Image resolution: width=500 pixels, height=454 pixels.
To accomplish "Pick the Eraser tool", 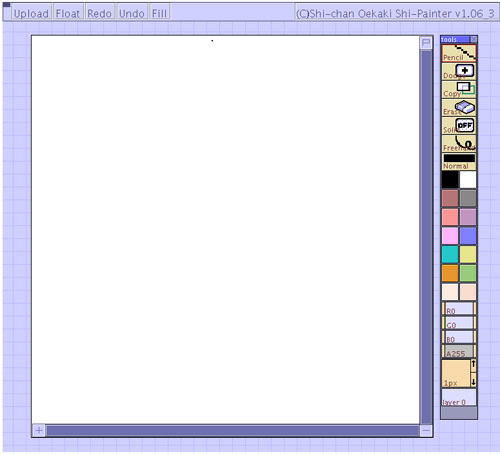I will click(459, 107).
